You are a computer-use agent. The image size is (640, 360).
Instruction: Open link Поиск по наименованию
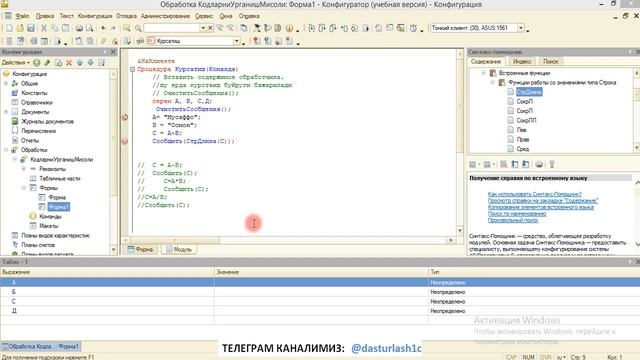(x=517, y=214)
